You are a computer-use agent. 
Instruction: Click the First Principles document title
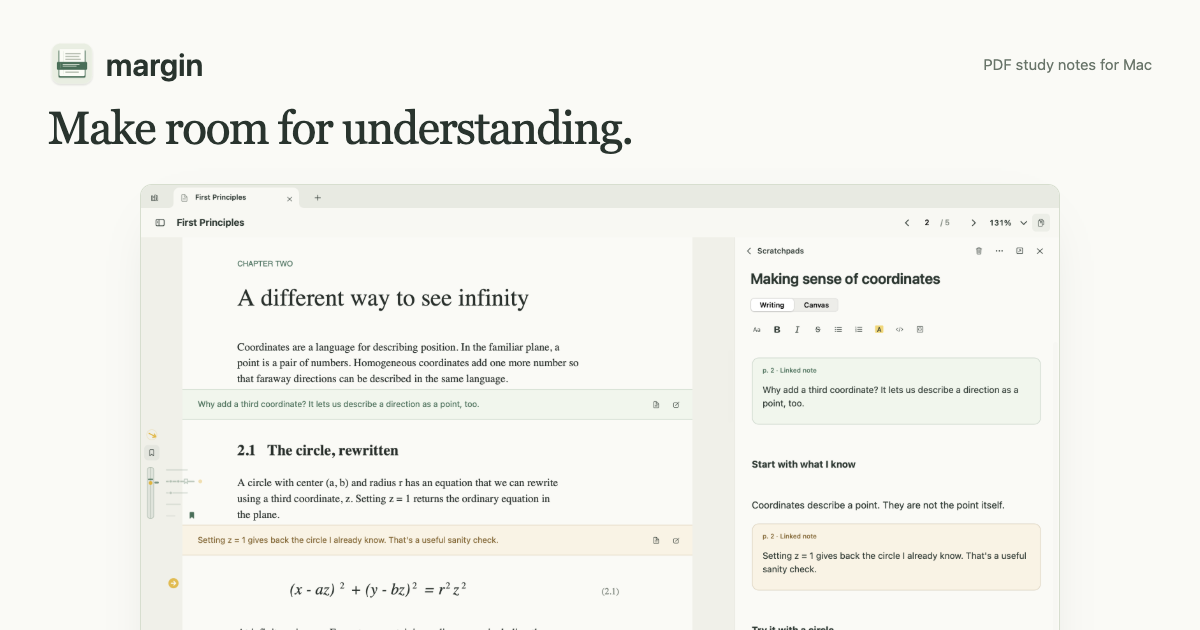pos(210,223)
